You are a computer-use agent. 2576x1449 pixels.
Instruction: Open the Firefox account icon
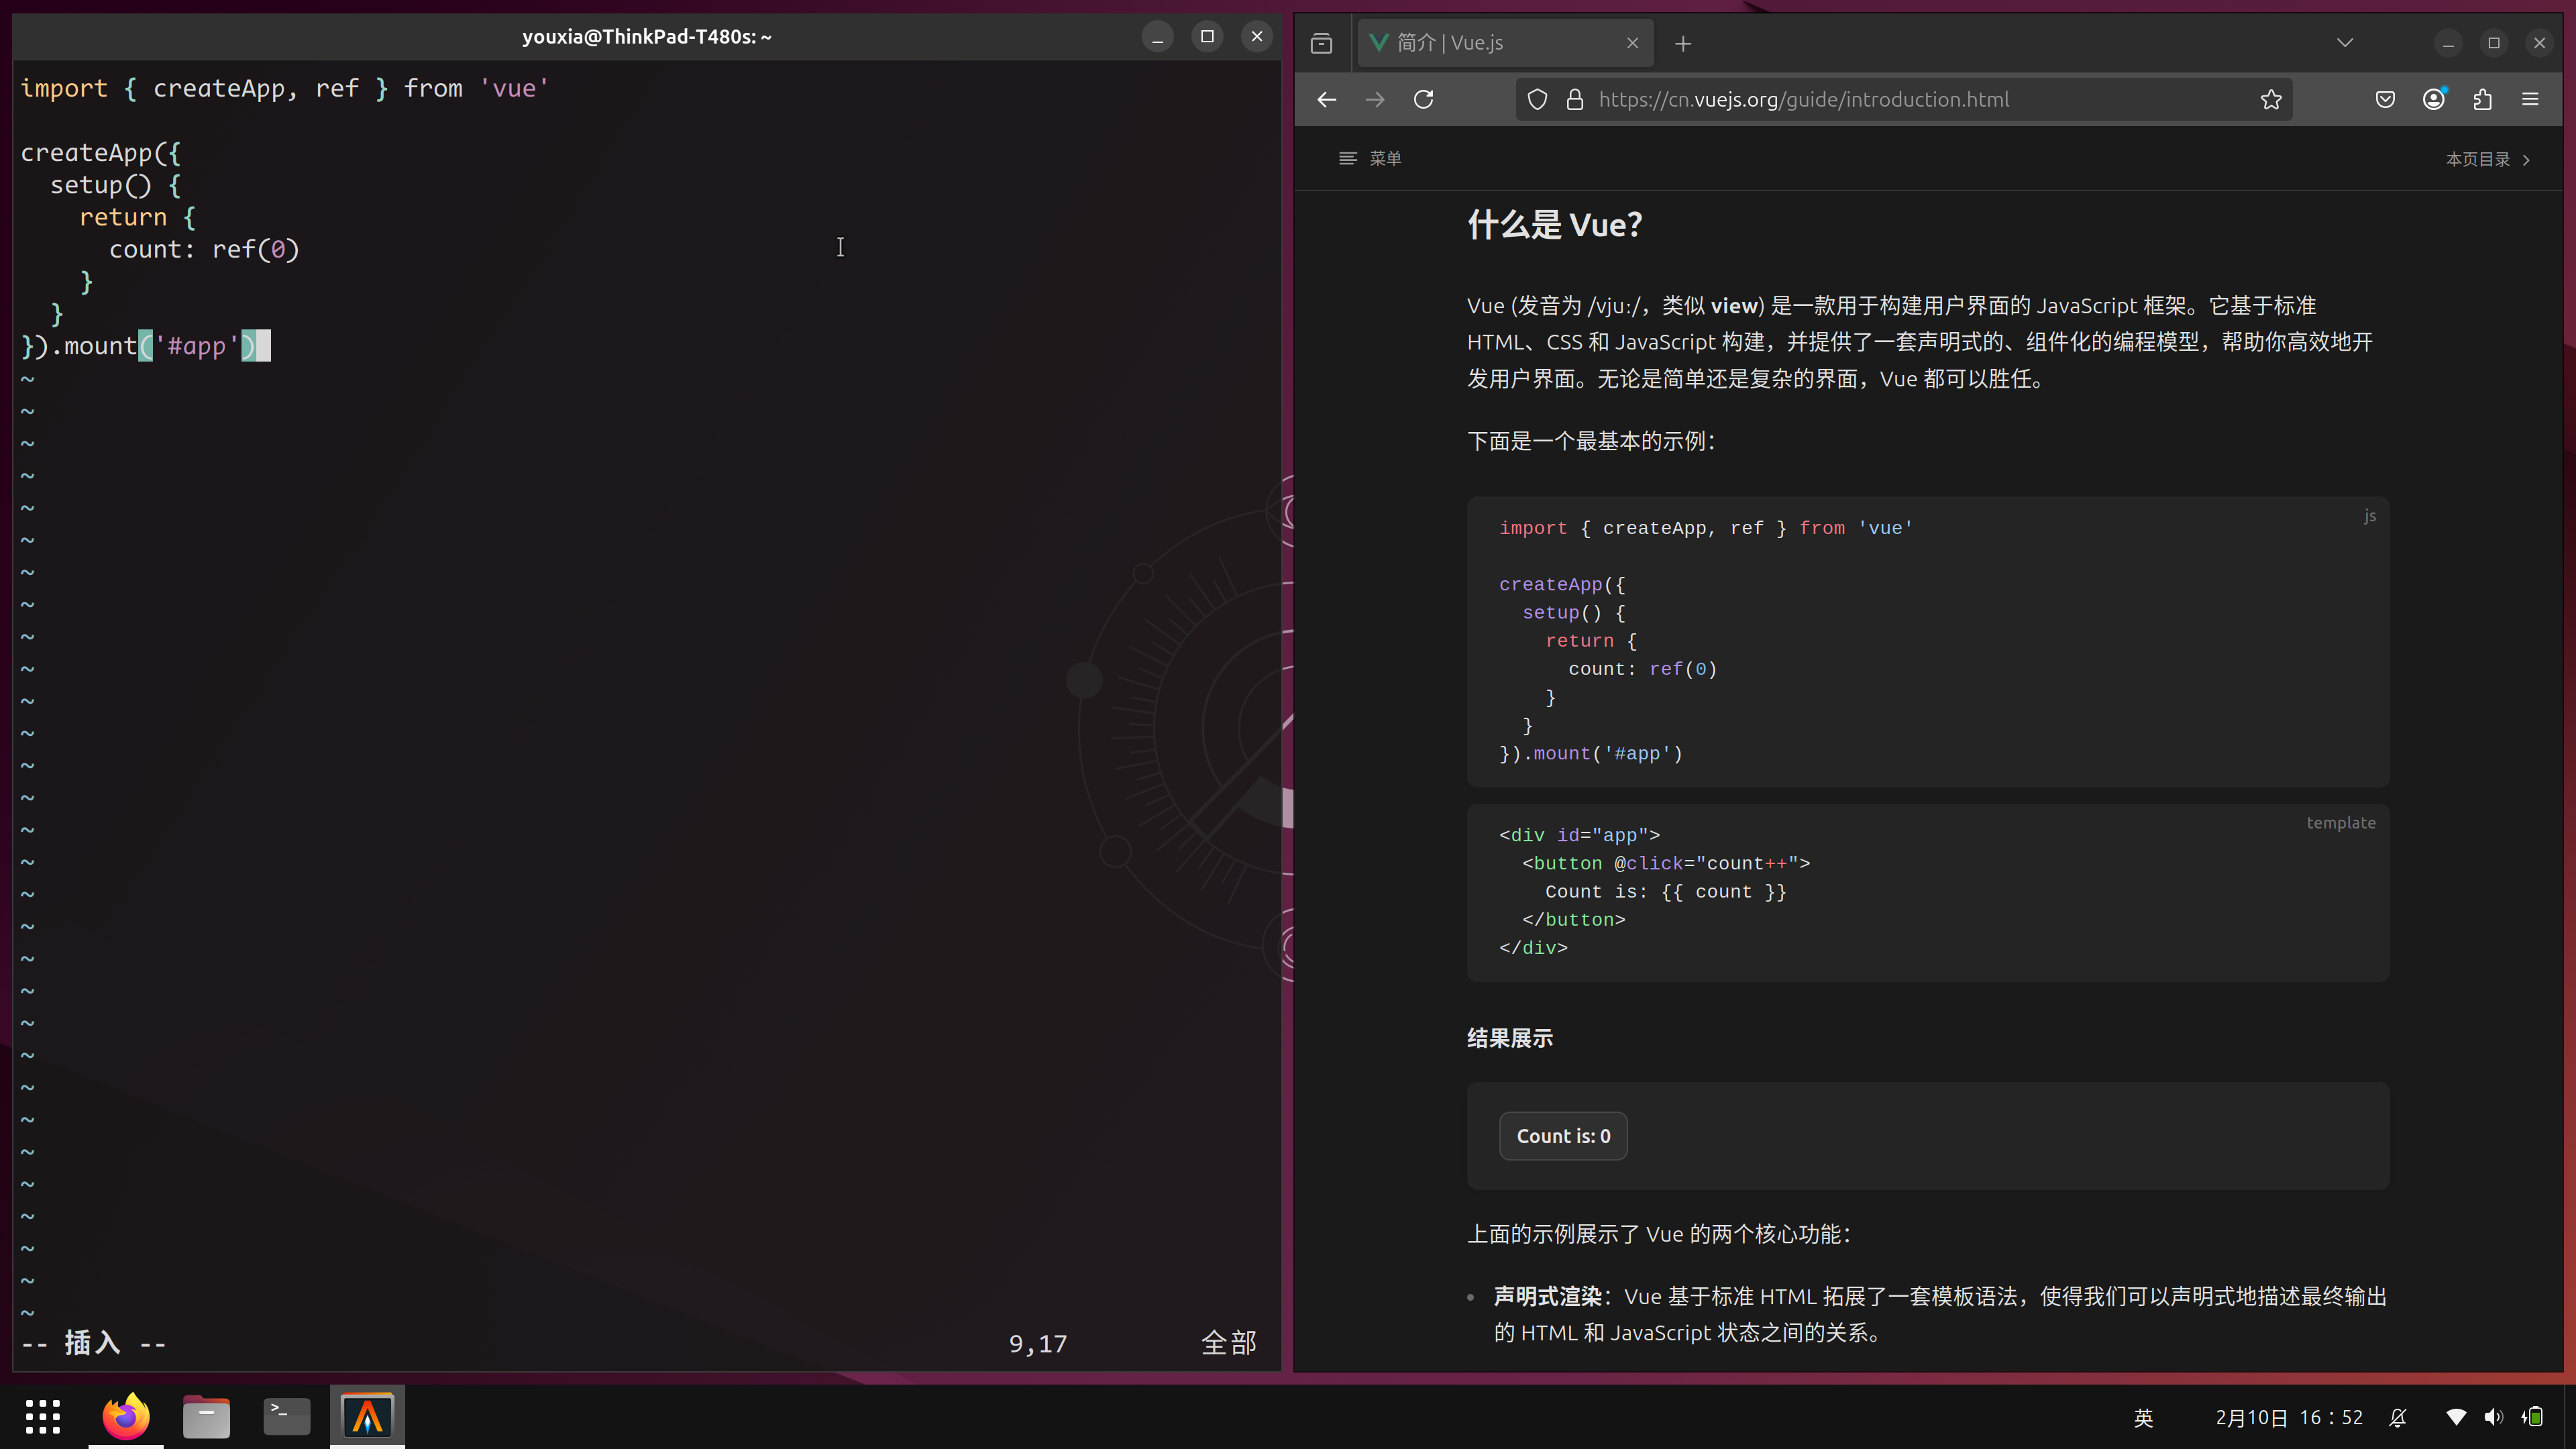2434,99
